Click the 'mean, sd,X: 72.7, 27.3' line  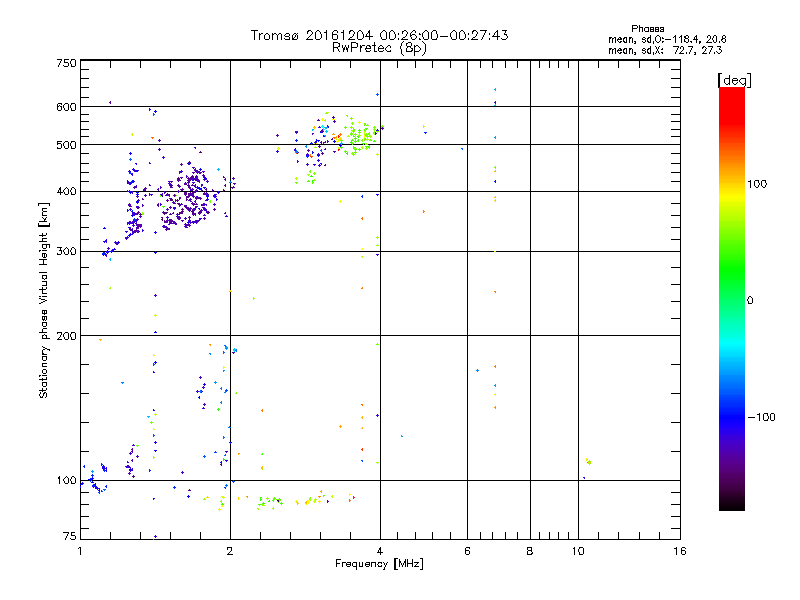(665, 50)
